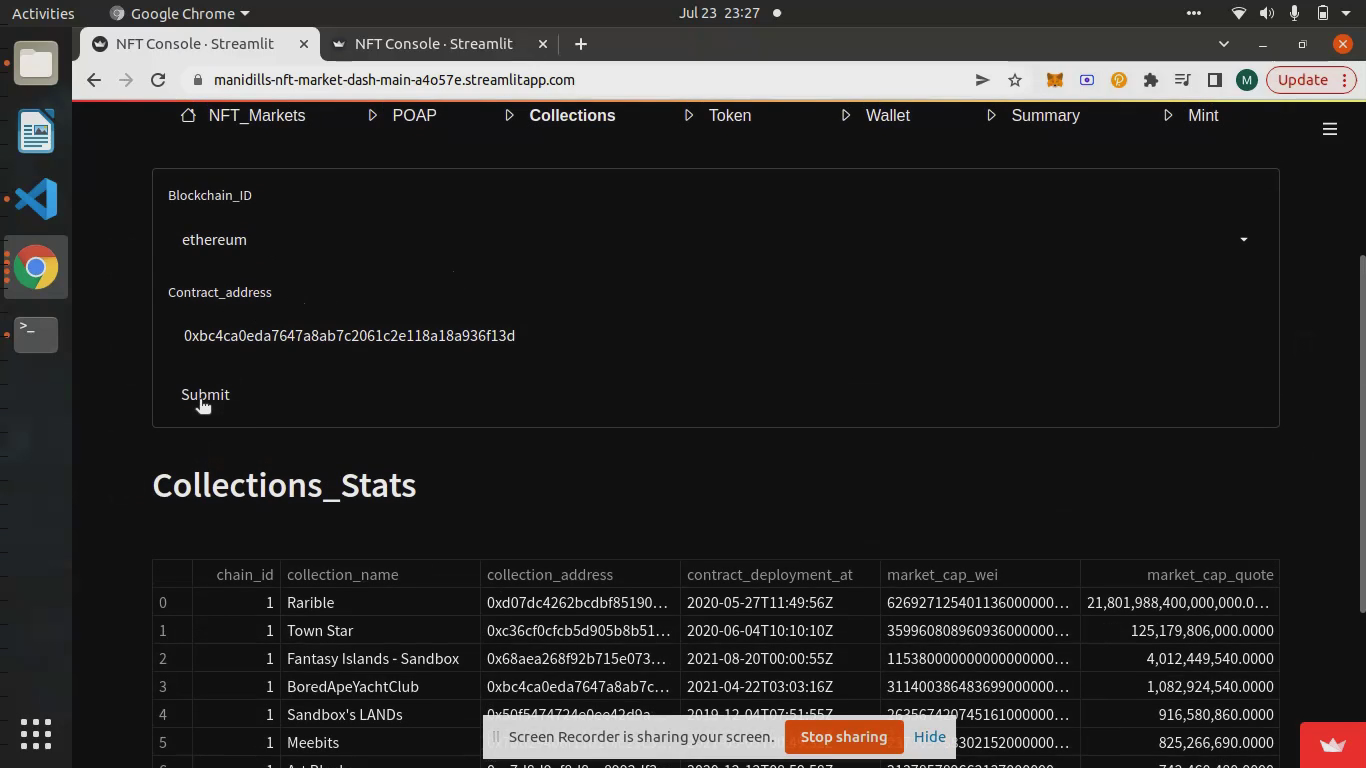Close the first NFT Console tab
Viewport: 1366px width, 768px height.
pyautogui.click(x=304, y=44)
